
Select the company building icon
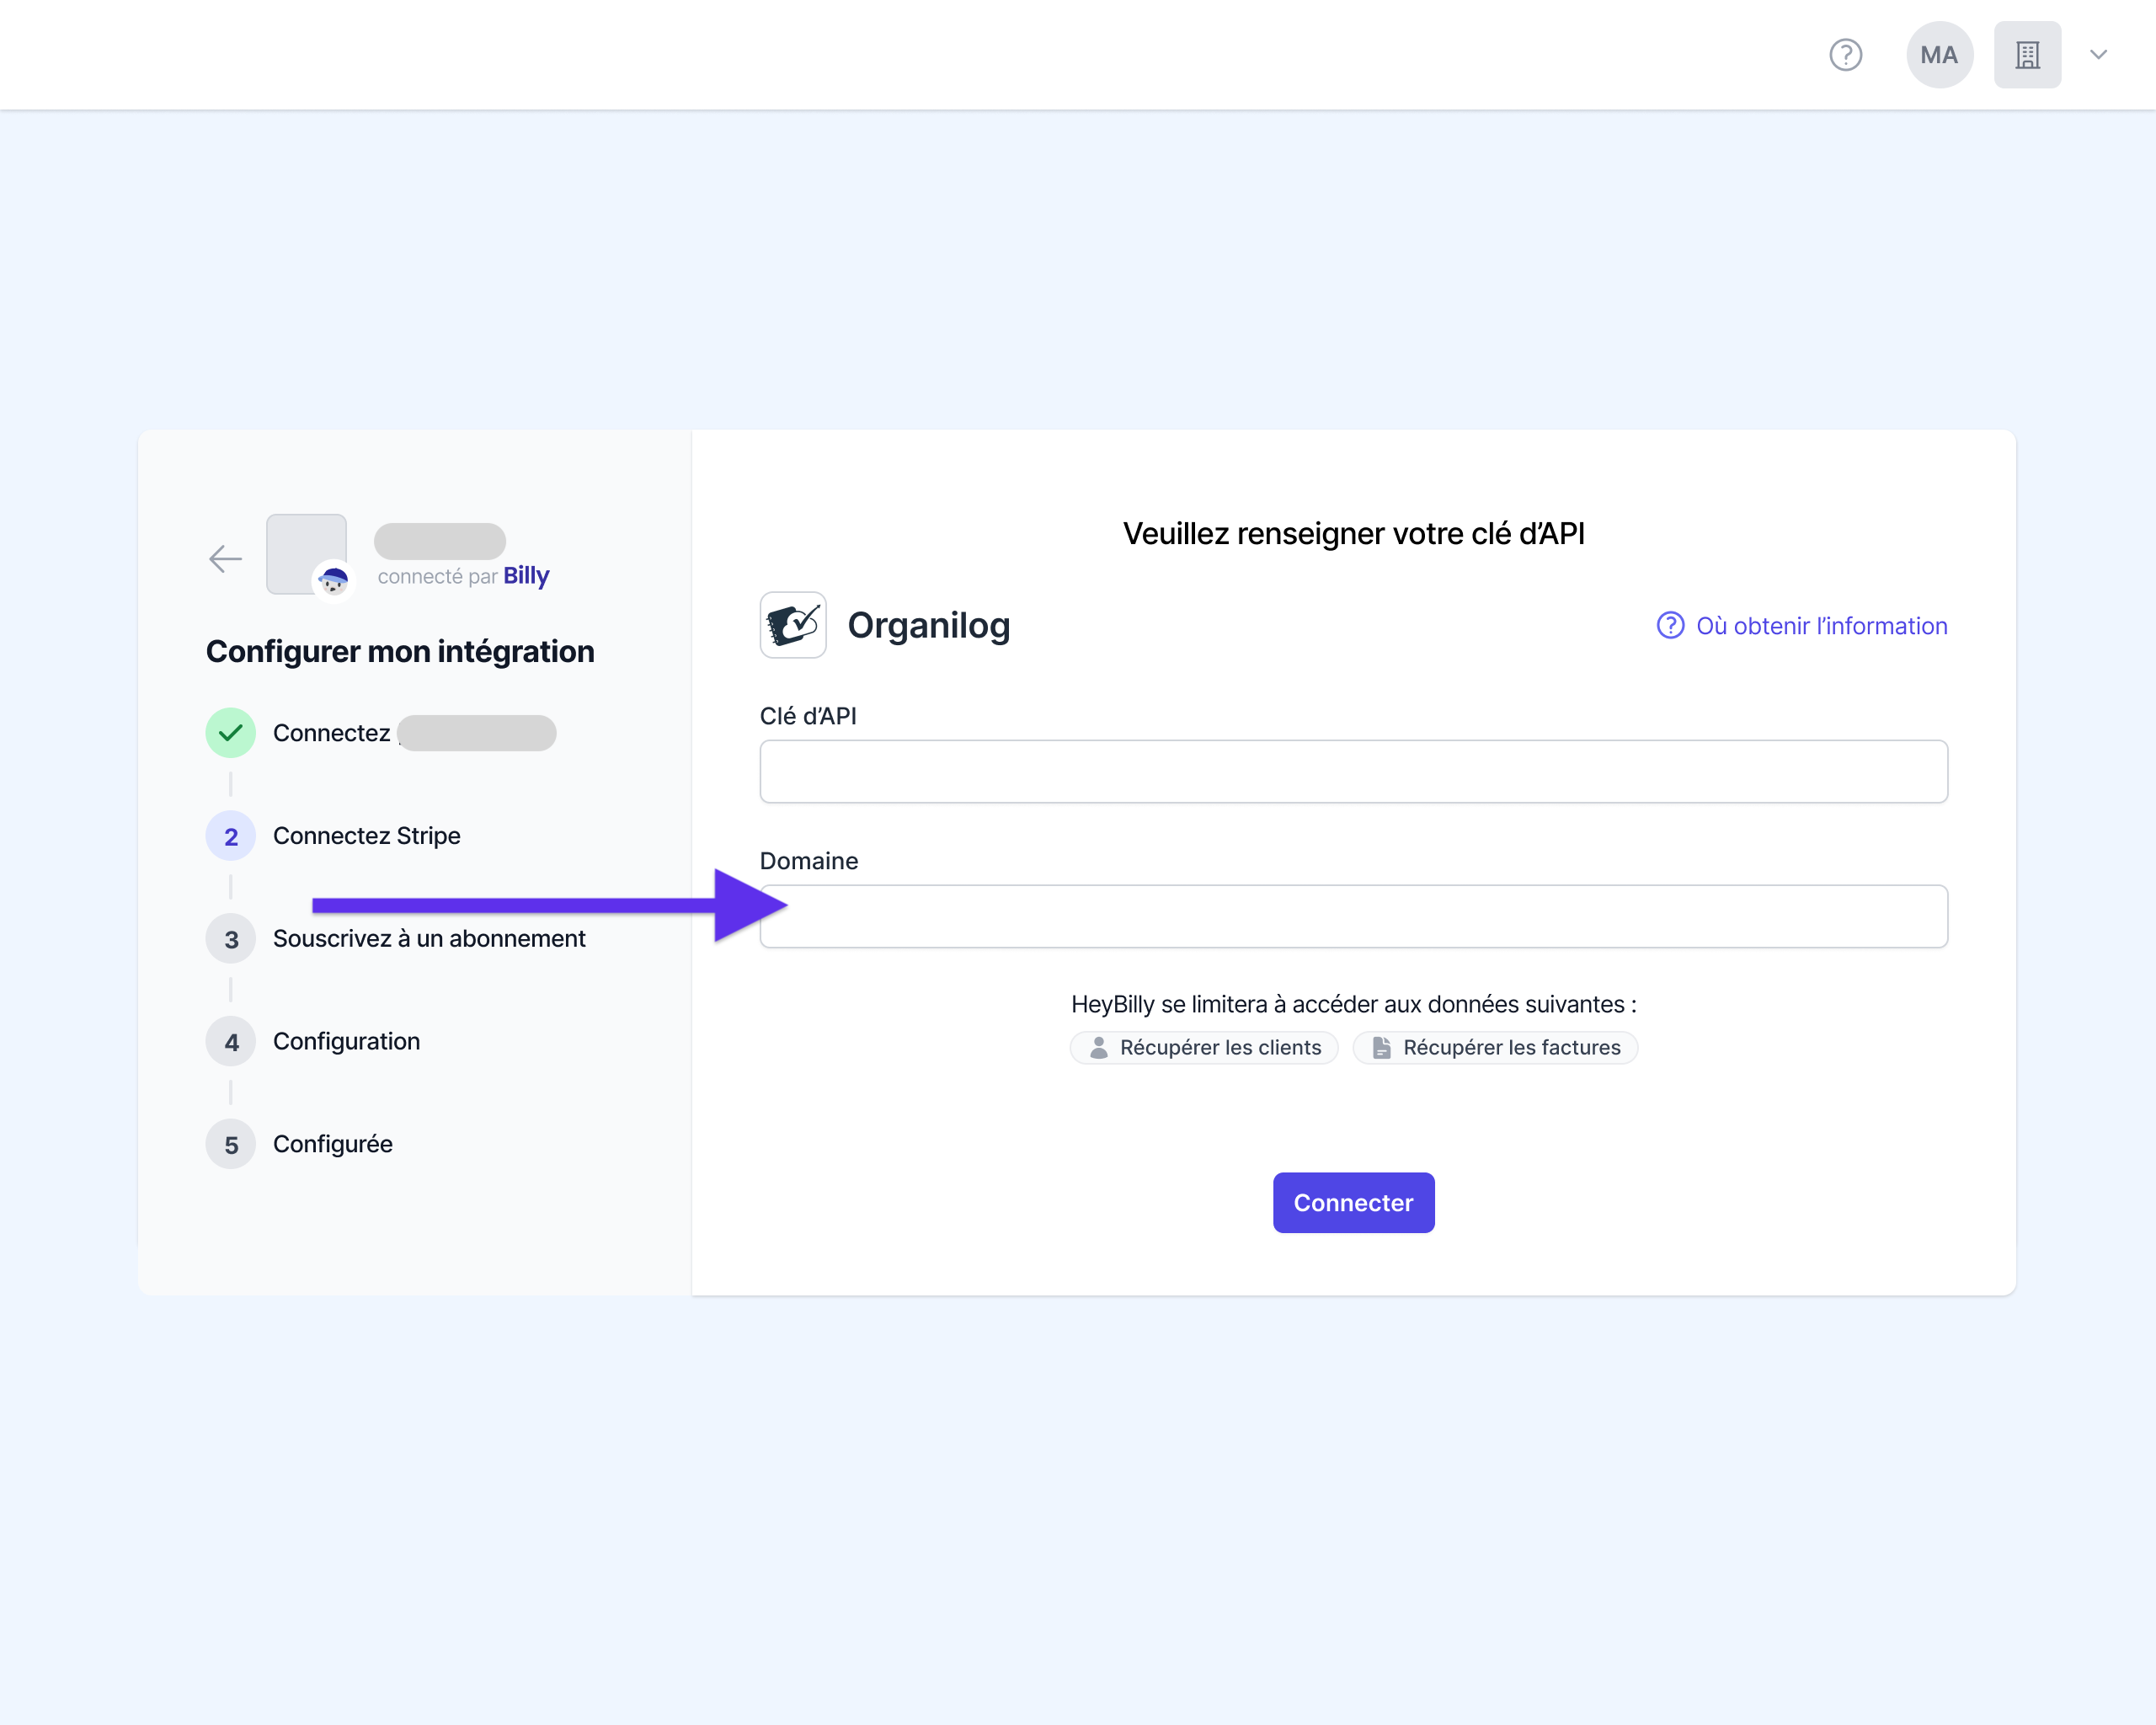2027,55
